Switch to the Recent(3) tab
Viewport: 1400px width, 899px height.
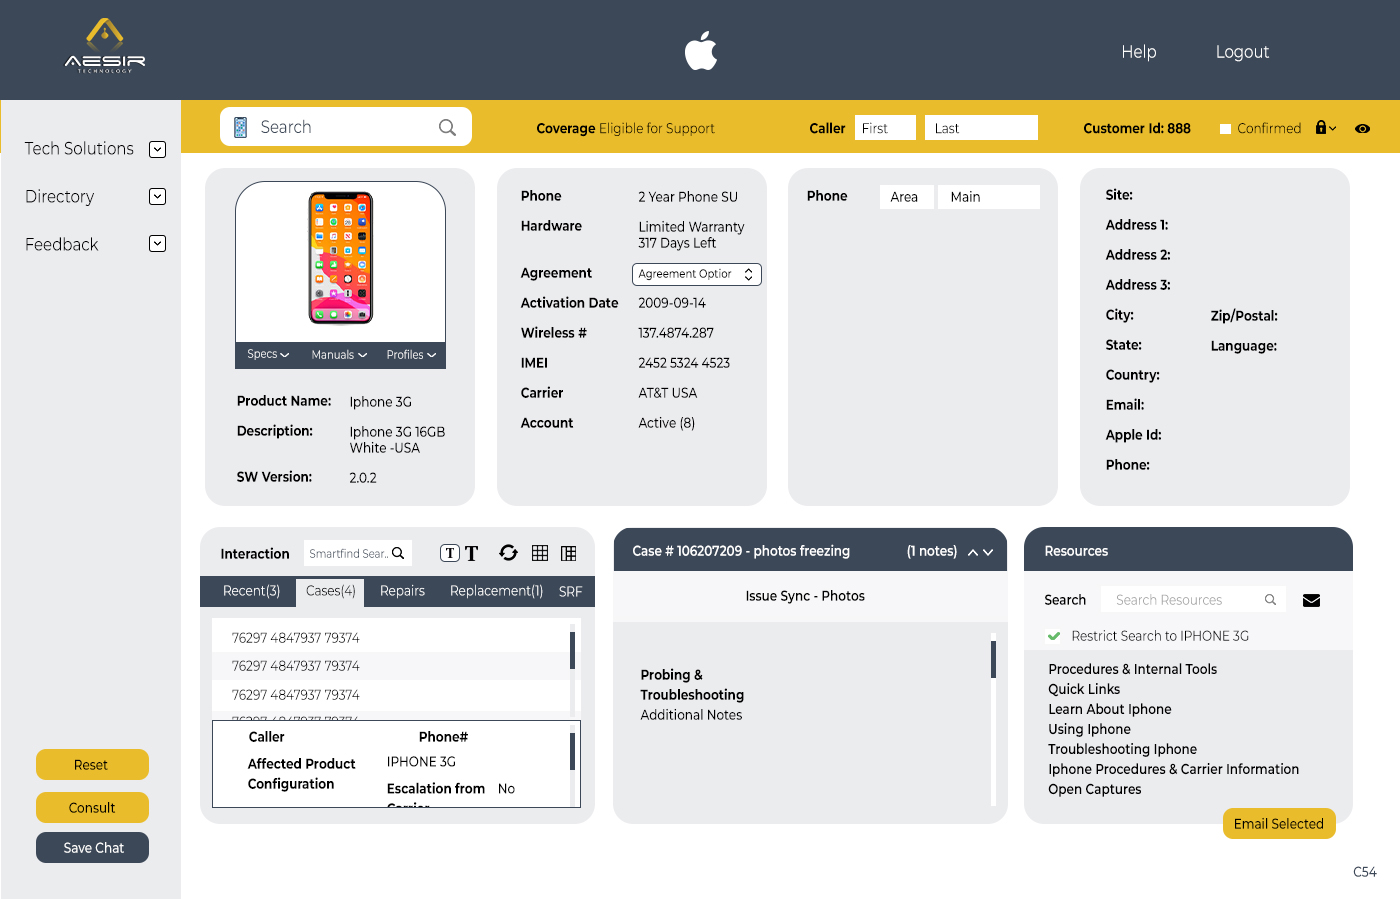[x=251, y=591]
